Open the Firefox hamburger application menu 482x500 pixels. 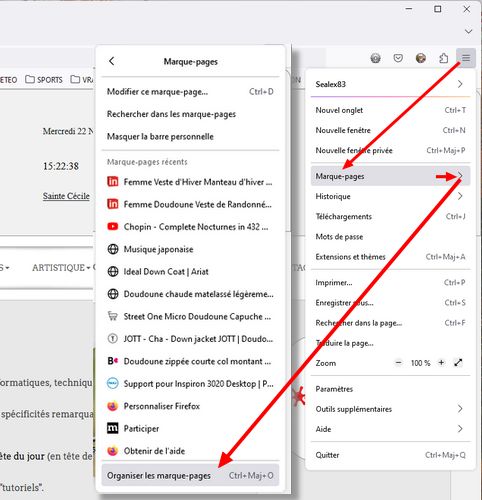(x=466, y=58)
